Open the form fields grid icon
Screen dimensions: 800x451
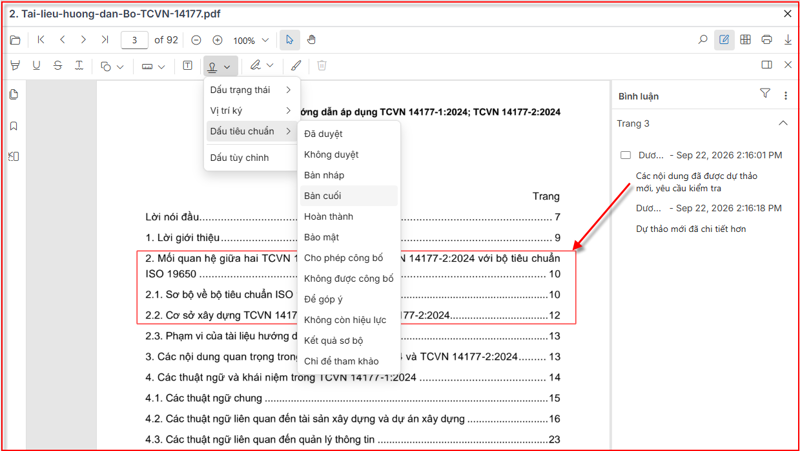point(745,40)
